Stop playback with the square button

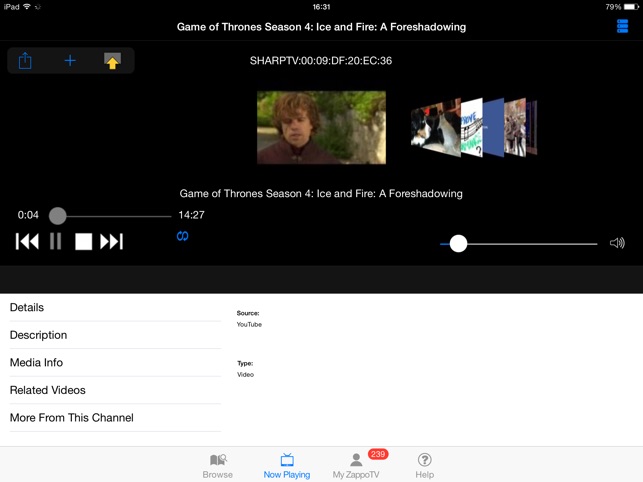pos(83,241)
